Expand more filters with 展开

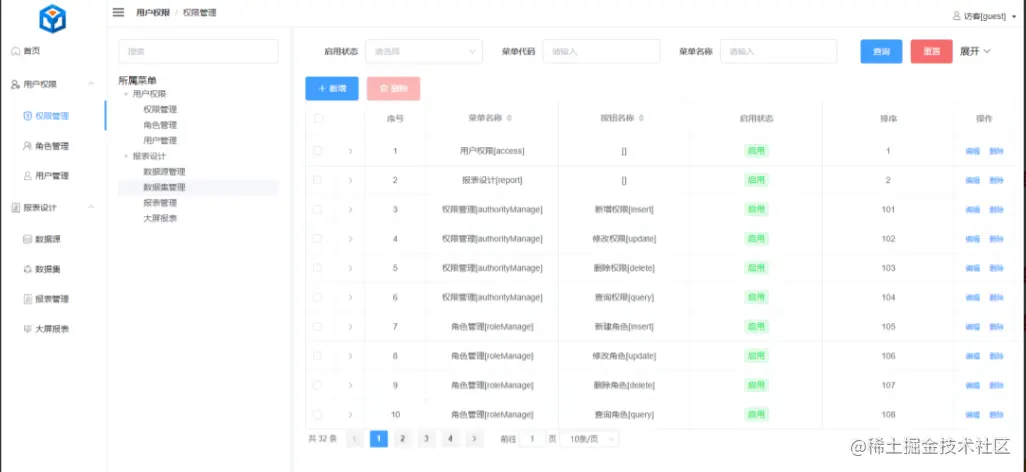[x=975, y=51]
